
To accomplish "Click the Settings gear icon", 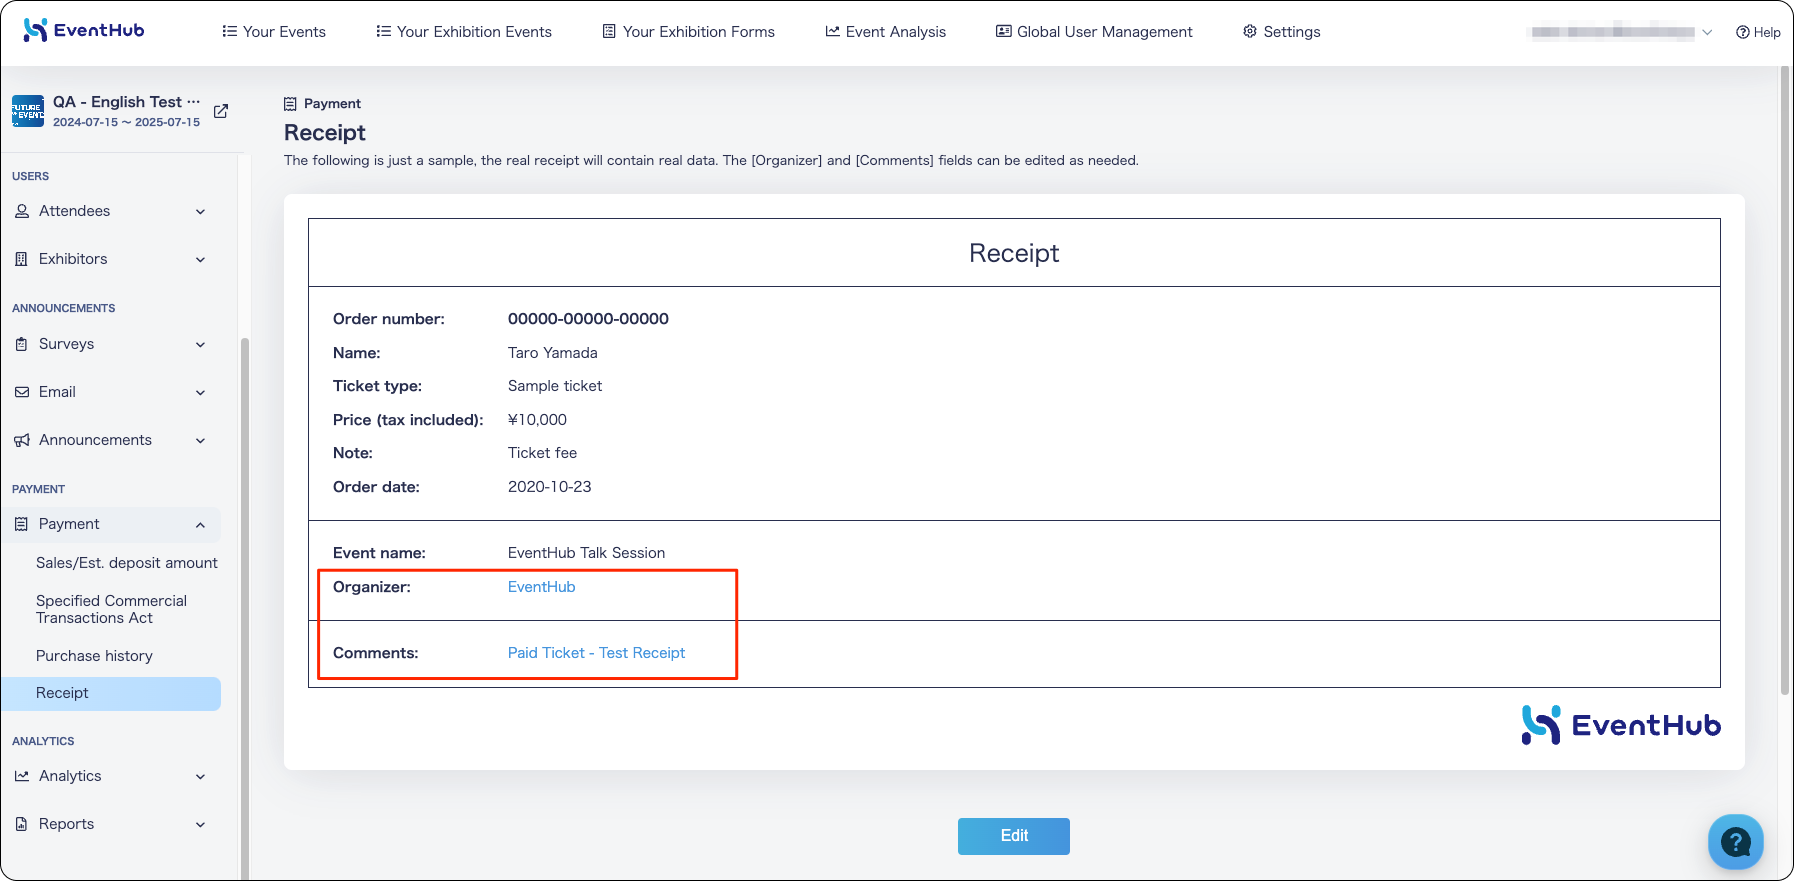I will [x=1250, y=31].
